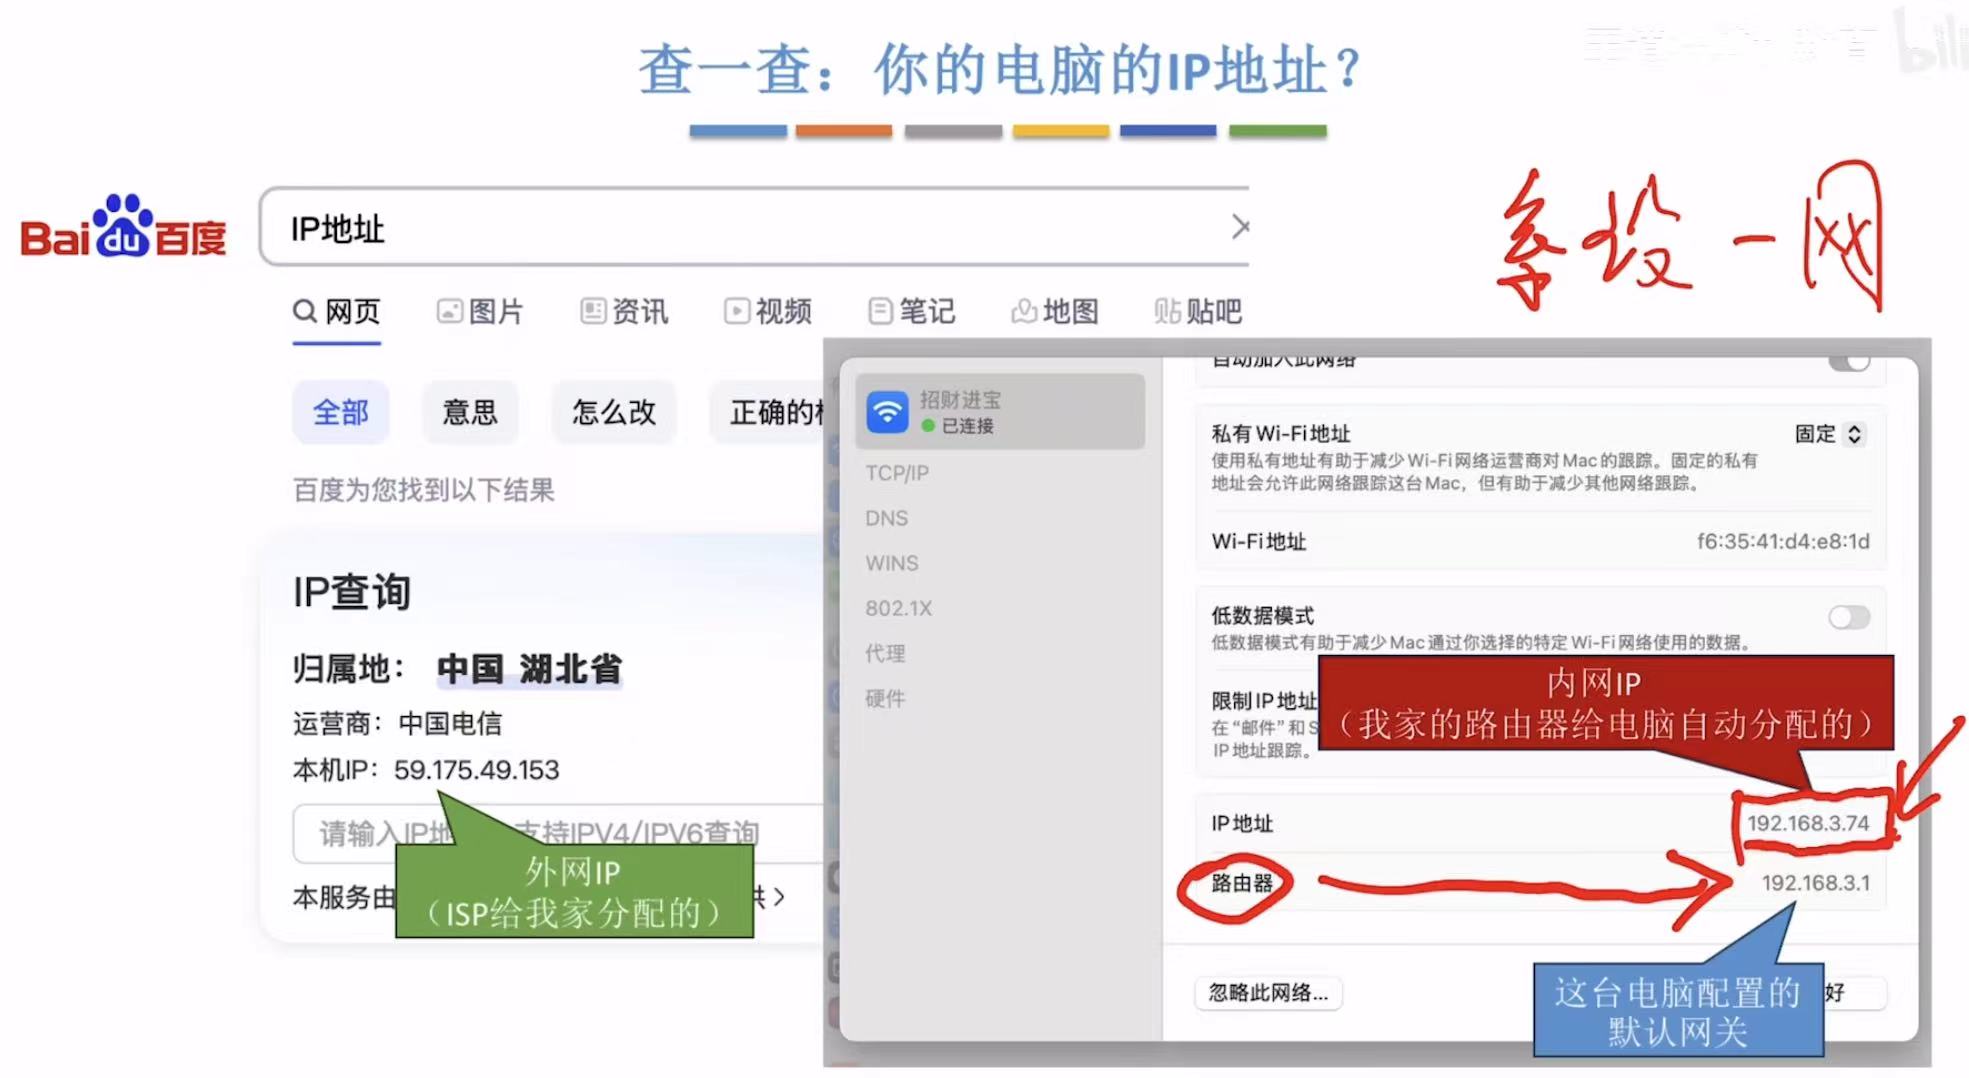
Task: Select the 怎么改 filter chip
Action: (614, 412)
